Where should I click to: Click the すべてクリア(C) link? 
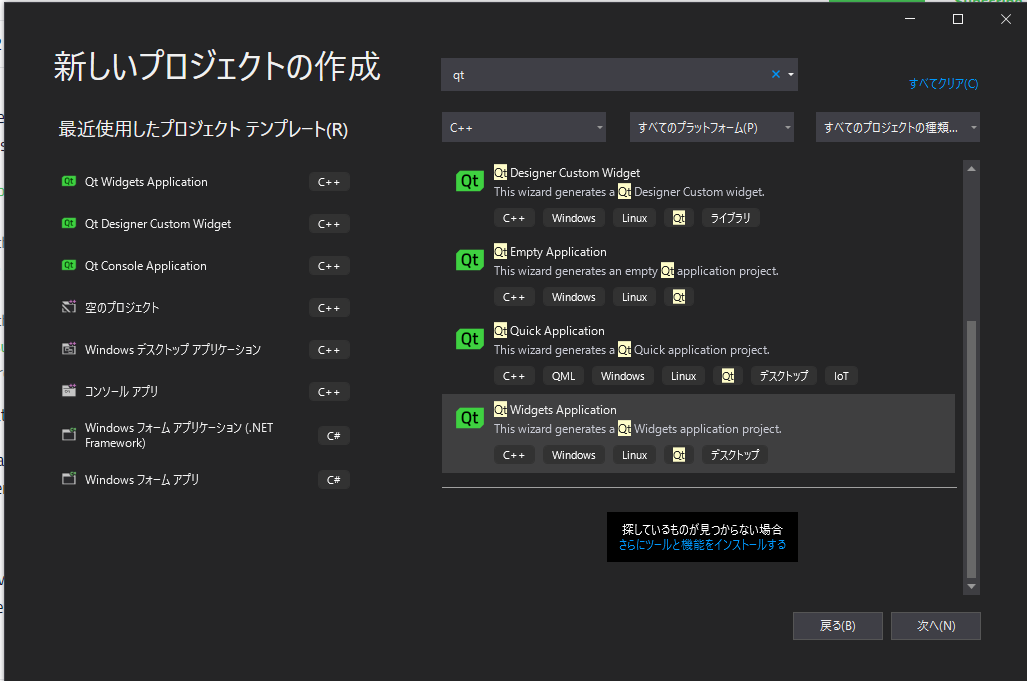tap(943, 84)
